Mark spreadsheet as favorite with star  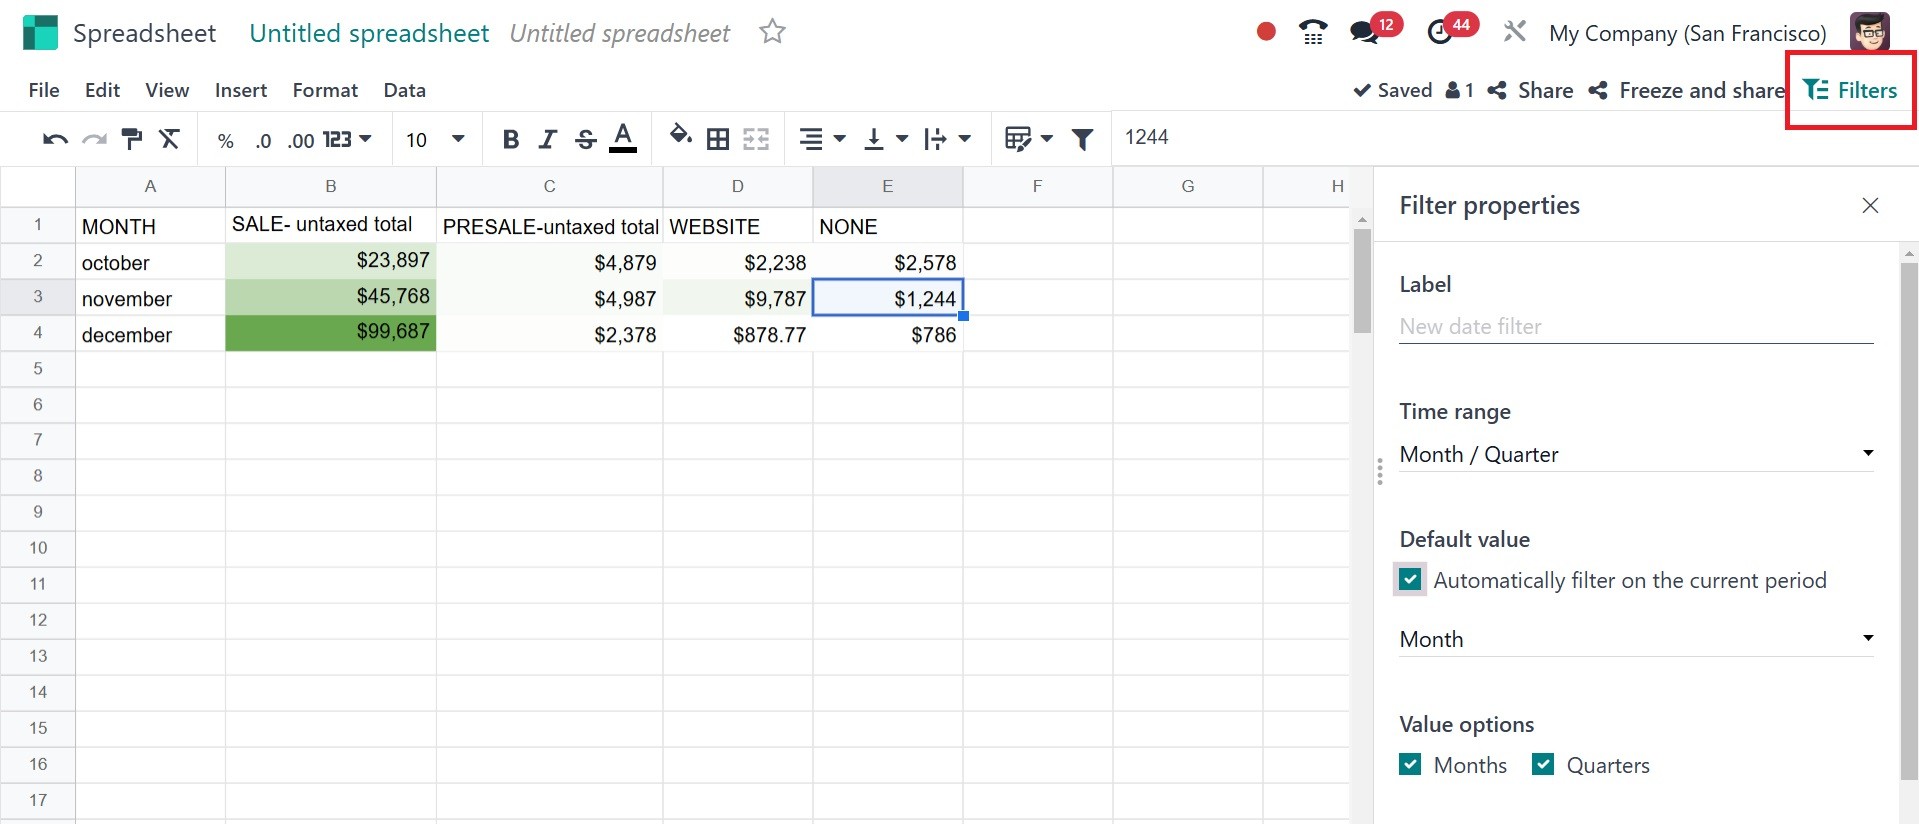coord(772,32)
